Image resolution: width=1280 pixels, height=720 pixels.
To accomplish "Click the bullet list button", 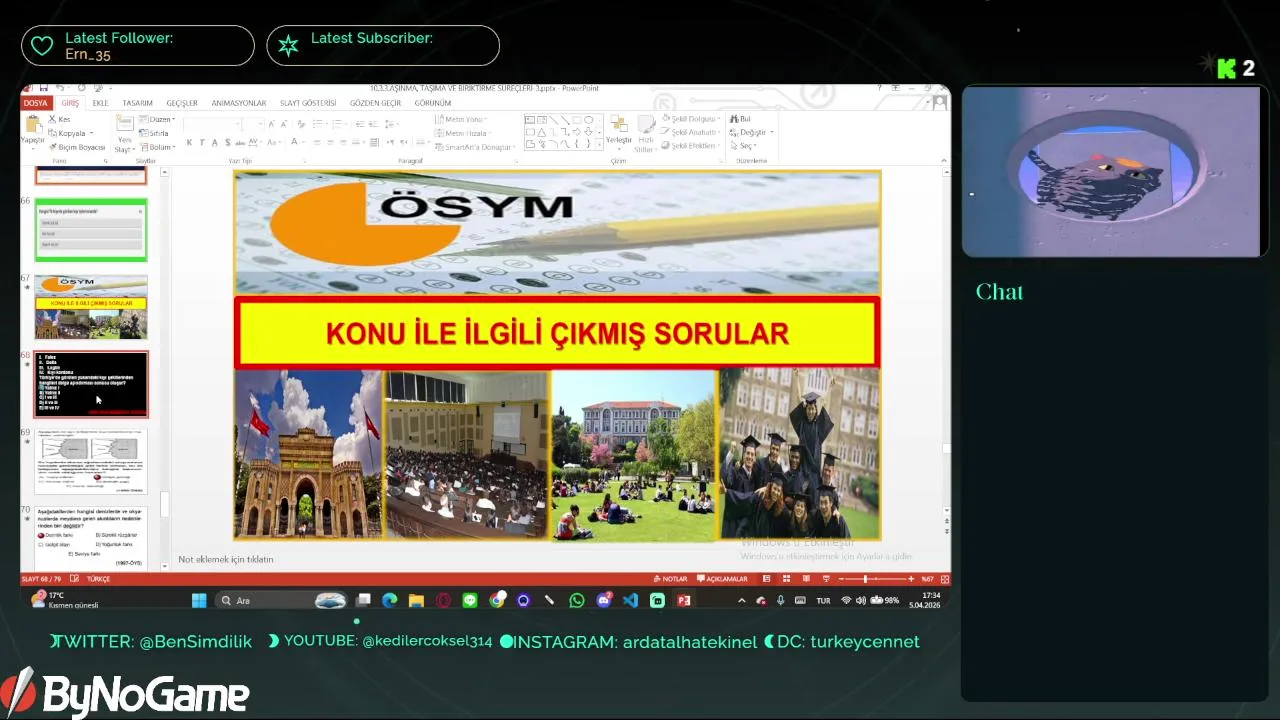I will [317, 123].
